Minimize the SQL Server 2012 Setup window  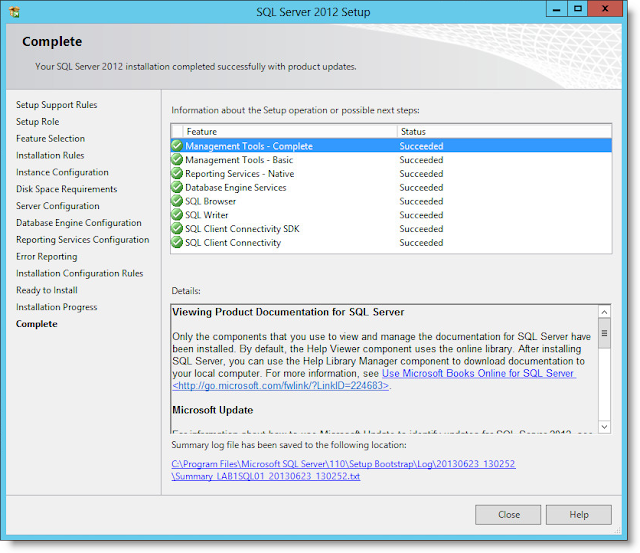(556, 9)
